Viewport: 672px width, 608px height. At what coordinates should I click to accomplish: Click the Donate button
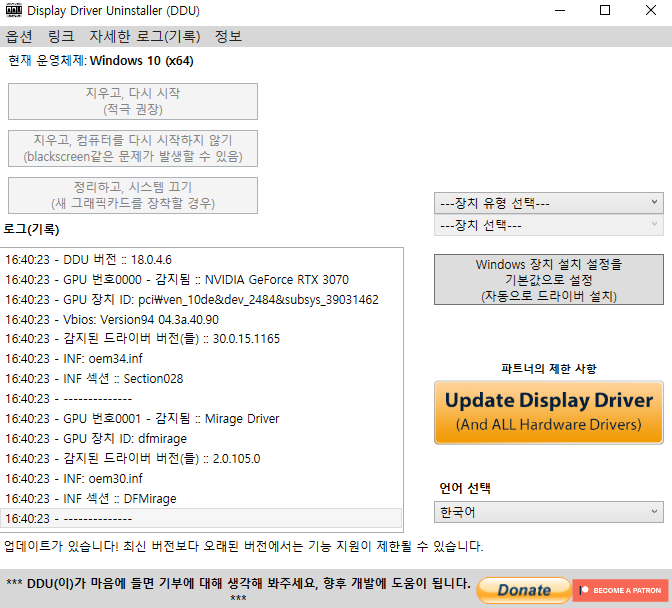coord(524,590)
